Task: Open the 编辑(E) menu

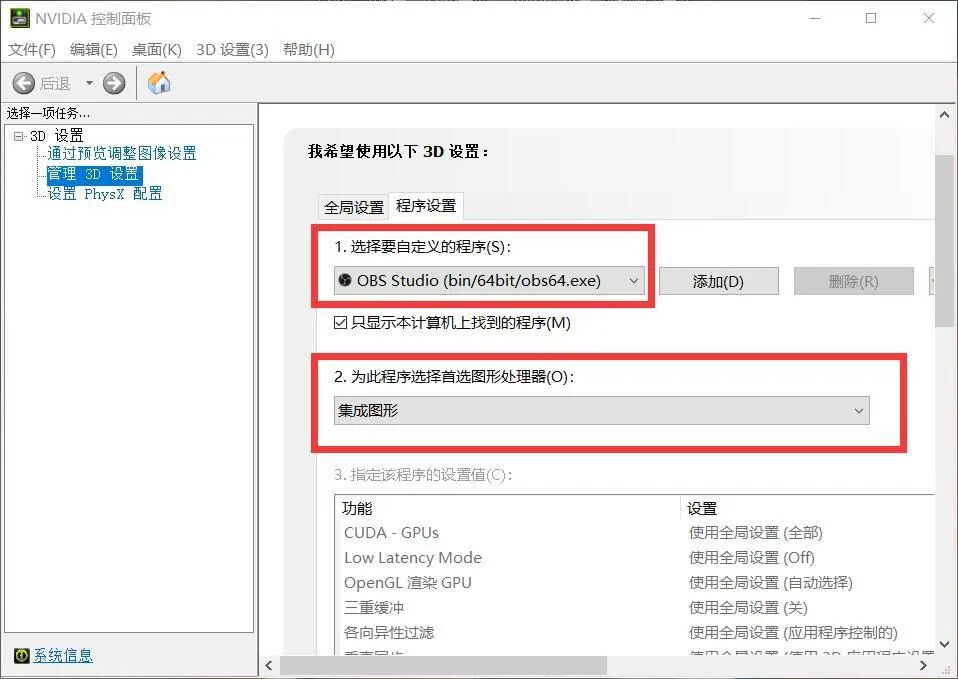Action: (93, 50)
